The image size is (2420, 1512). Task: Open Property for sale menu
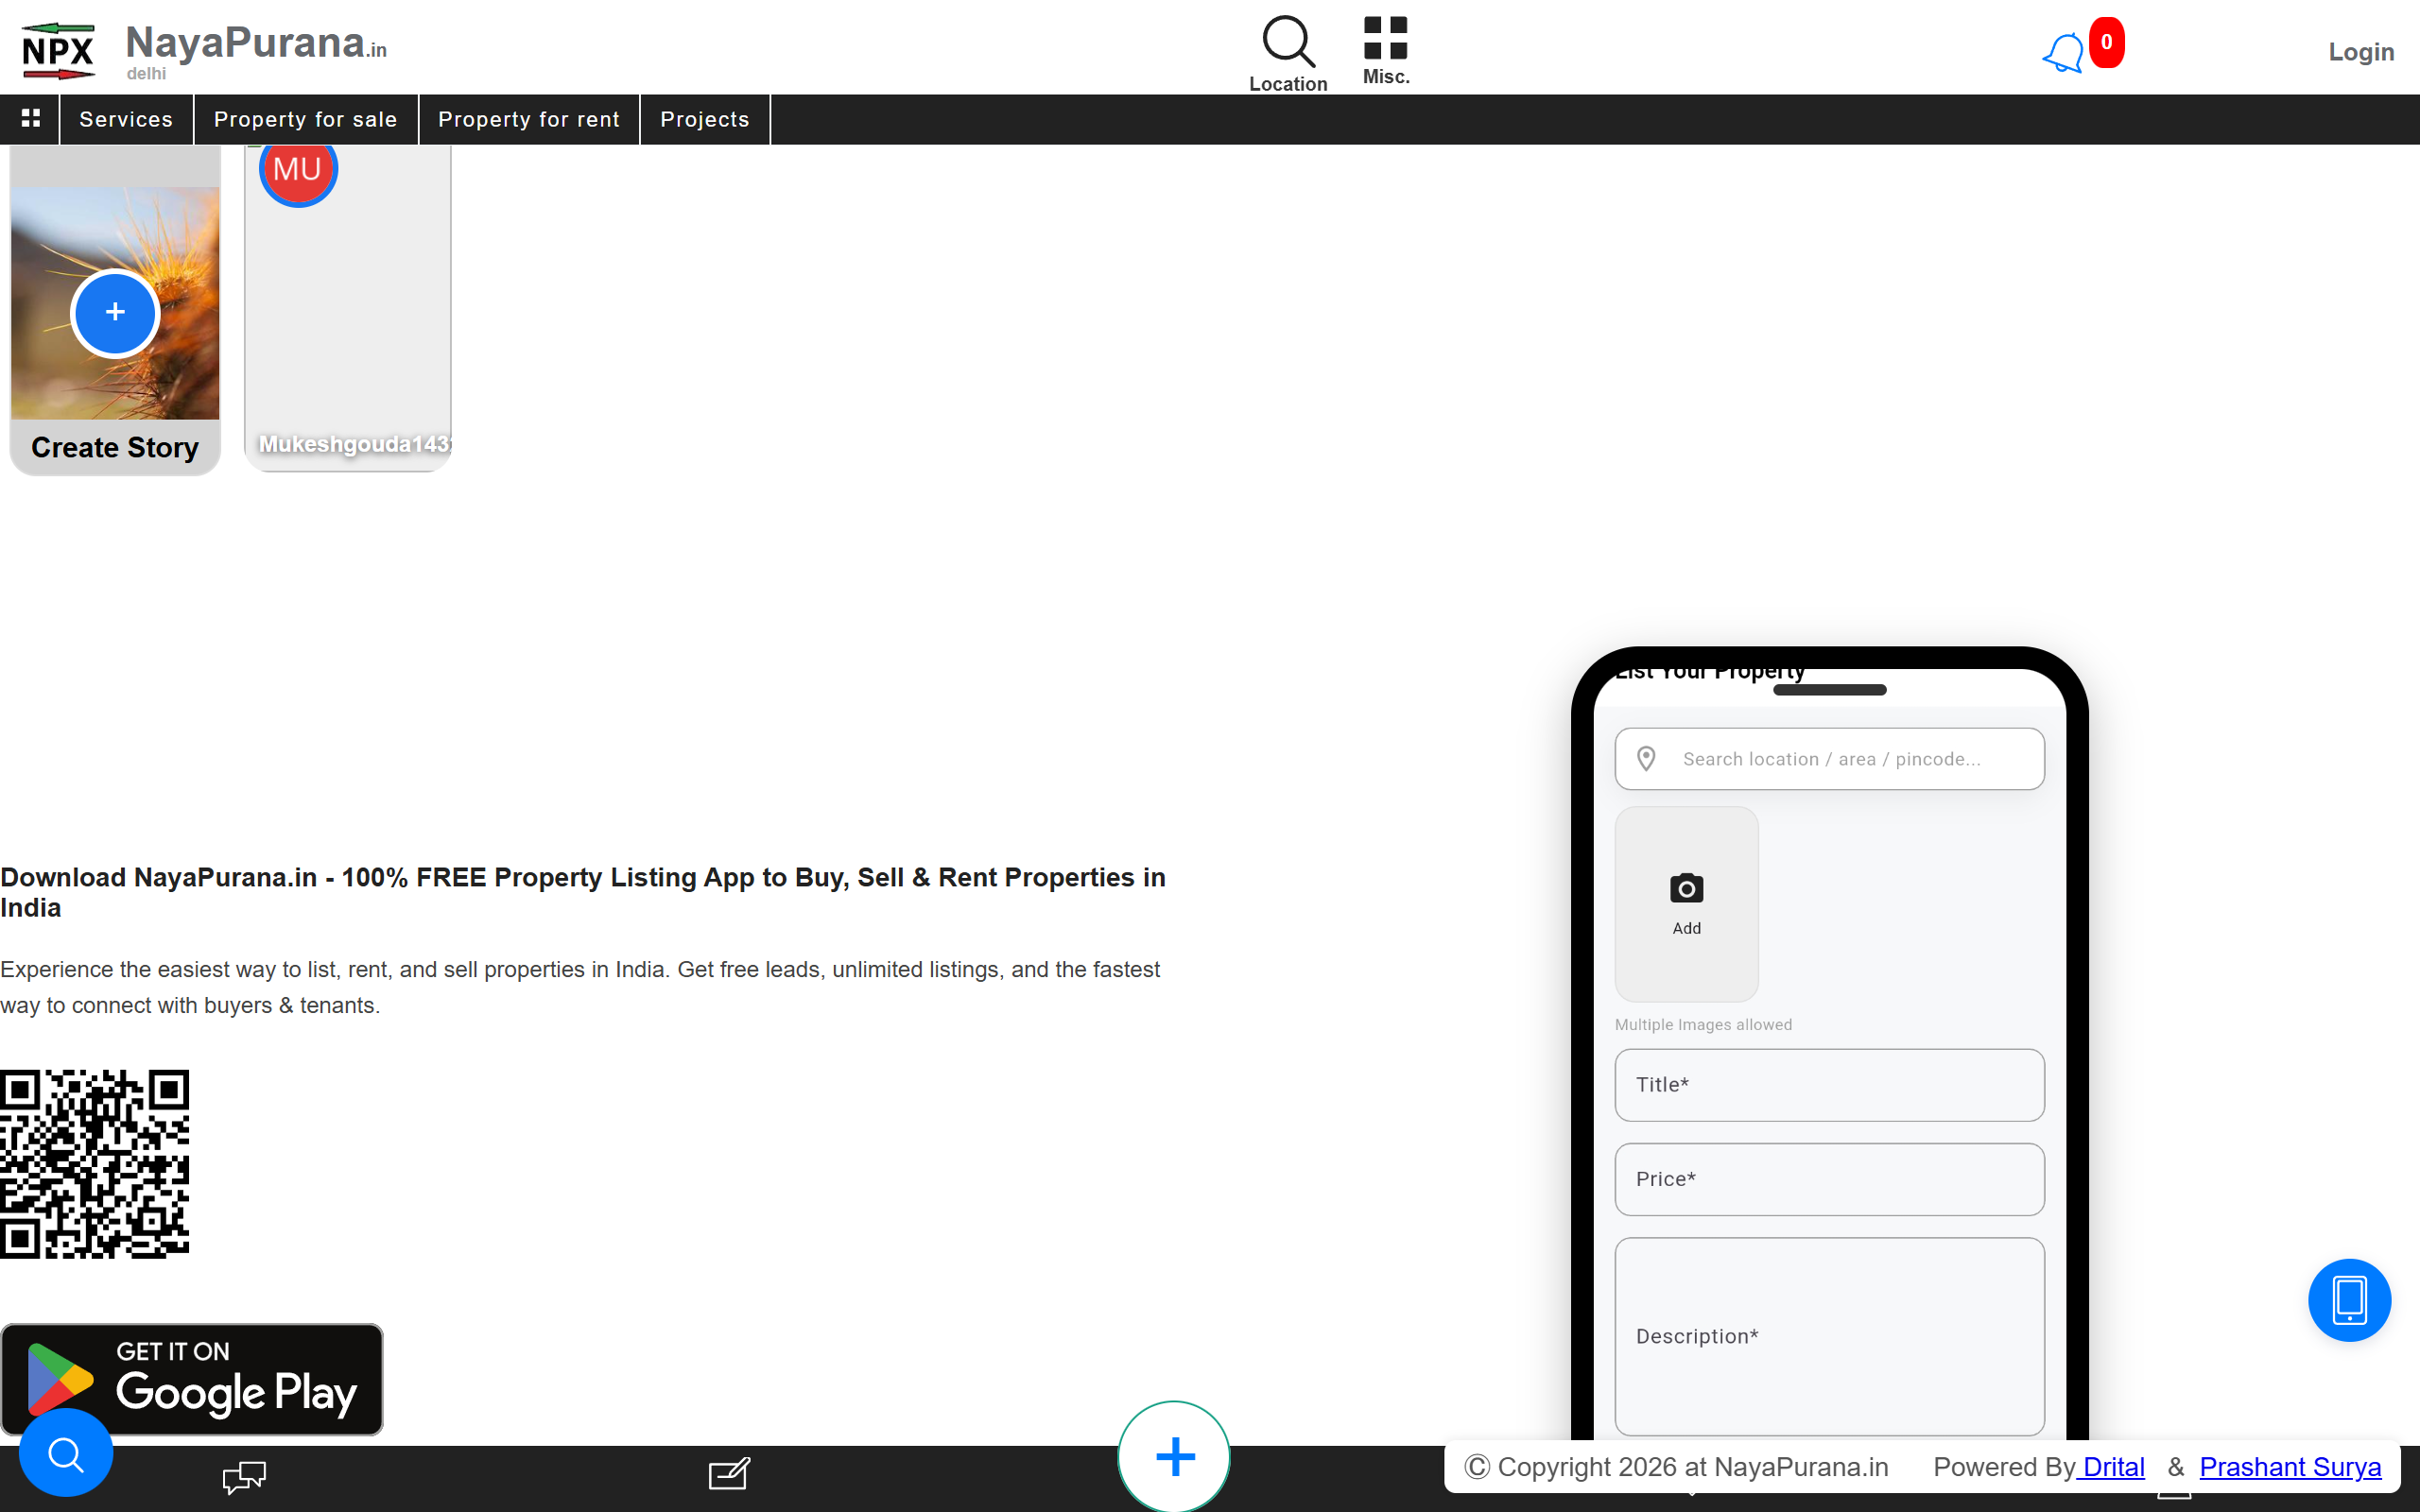point(306,119)
